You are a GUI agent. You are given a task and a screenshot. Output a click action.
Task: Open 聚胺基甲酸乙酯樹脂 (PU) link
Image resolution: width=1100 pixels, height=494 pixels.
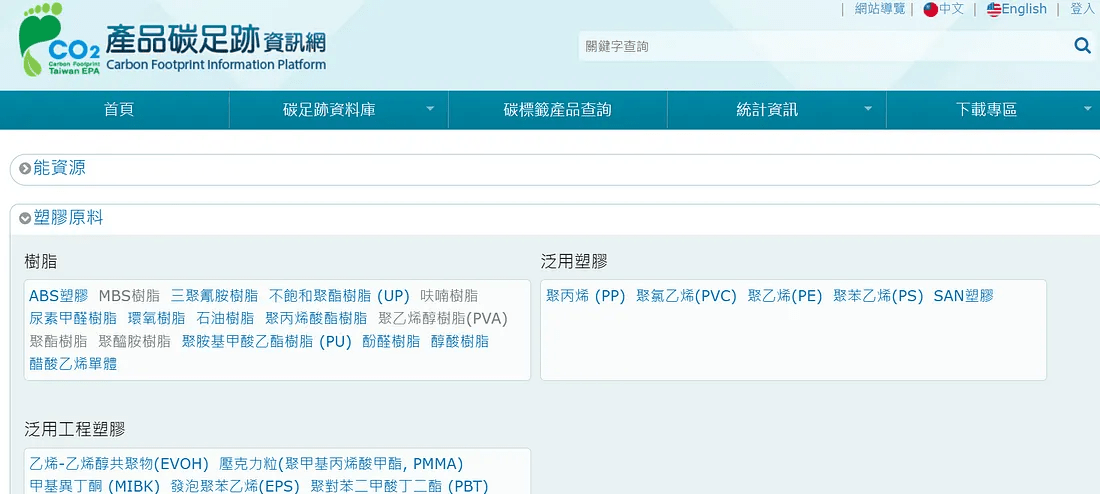(266, 342)
